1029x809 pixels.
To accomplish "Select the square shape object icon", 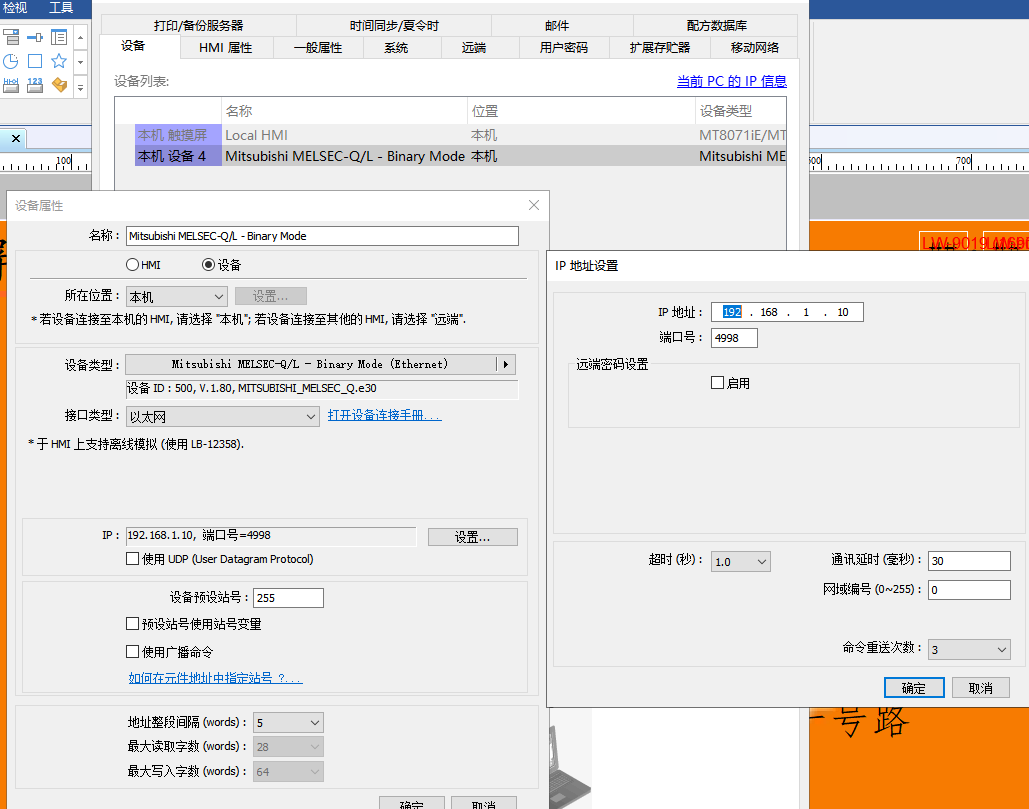I will [35, 62].
